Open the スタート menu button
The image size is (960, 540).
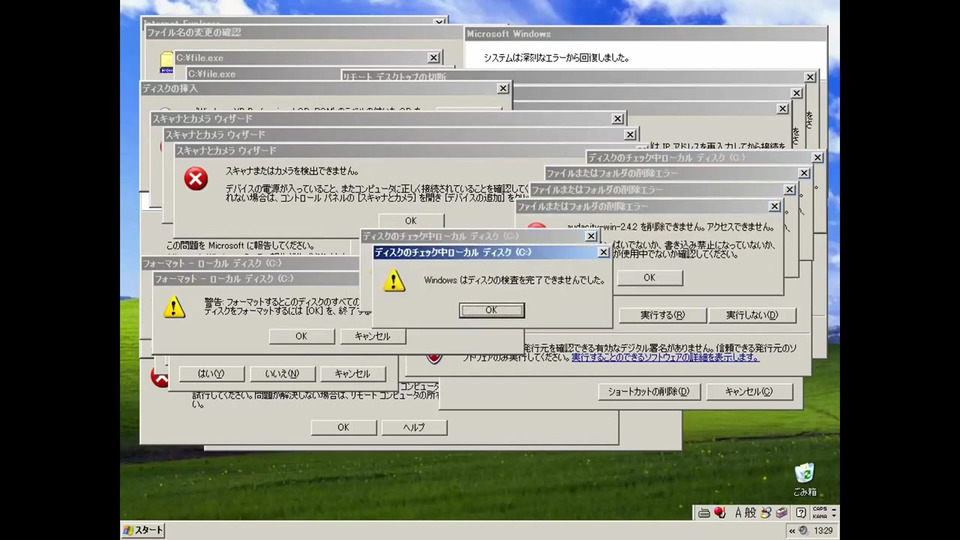pyautogui.click(x=144, y=530)
